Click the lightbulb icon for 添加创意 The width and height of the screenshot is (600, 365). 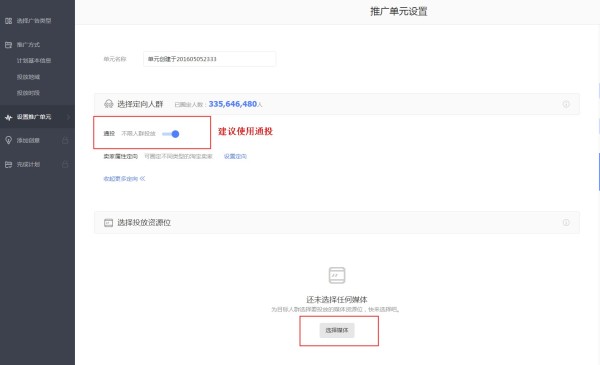click(x=8, y=140)
